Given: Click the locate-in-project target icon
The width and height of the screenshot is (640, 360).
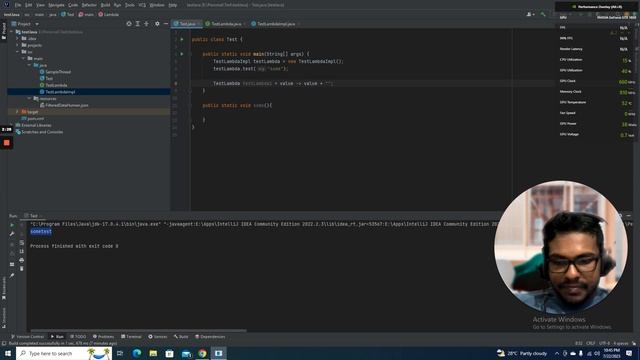Looking at the screenshot, I should pyautogui.click(x=129, y=24).
